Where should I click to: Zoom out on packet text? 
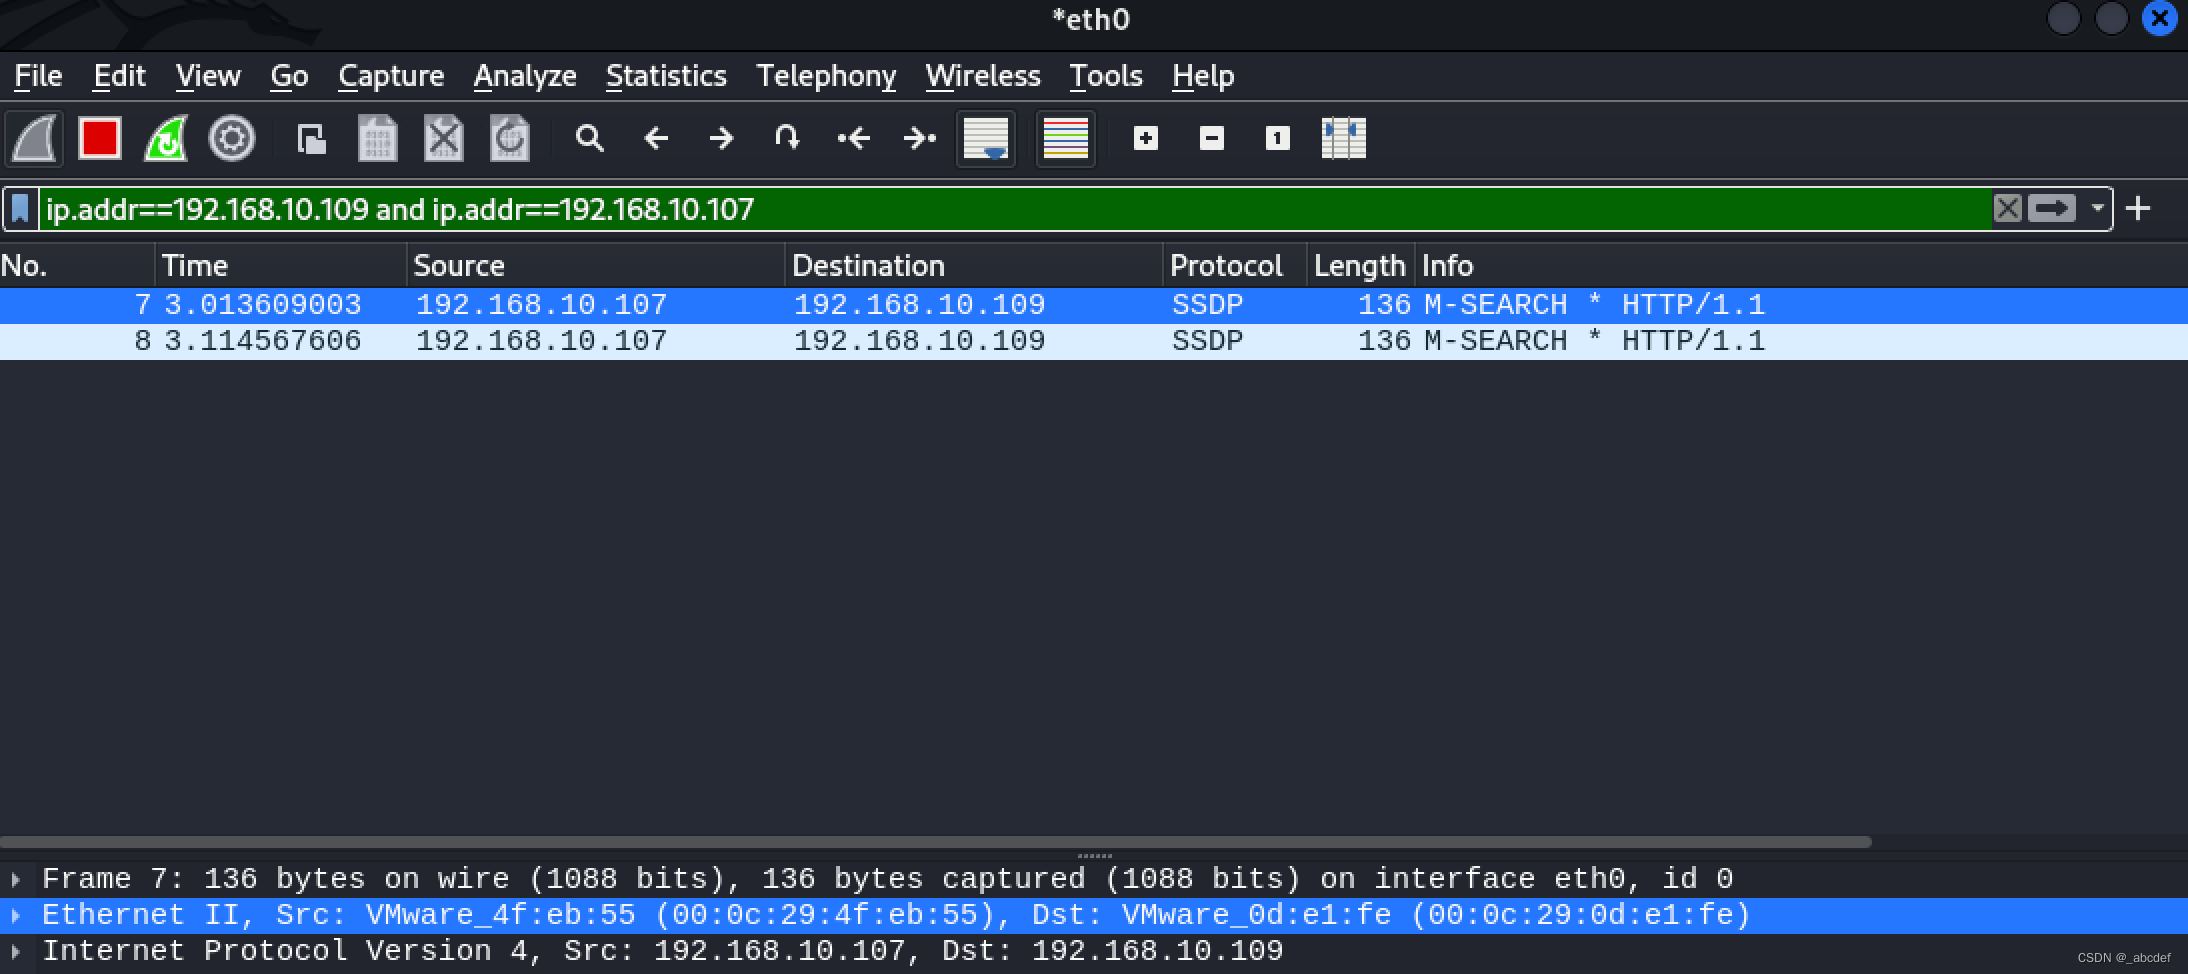(1212, 139)
